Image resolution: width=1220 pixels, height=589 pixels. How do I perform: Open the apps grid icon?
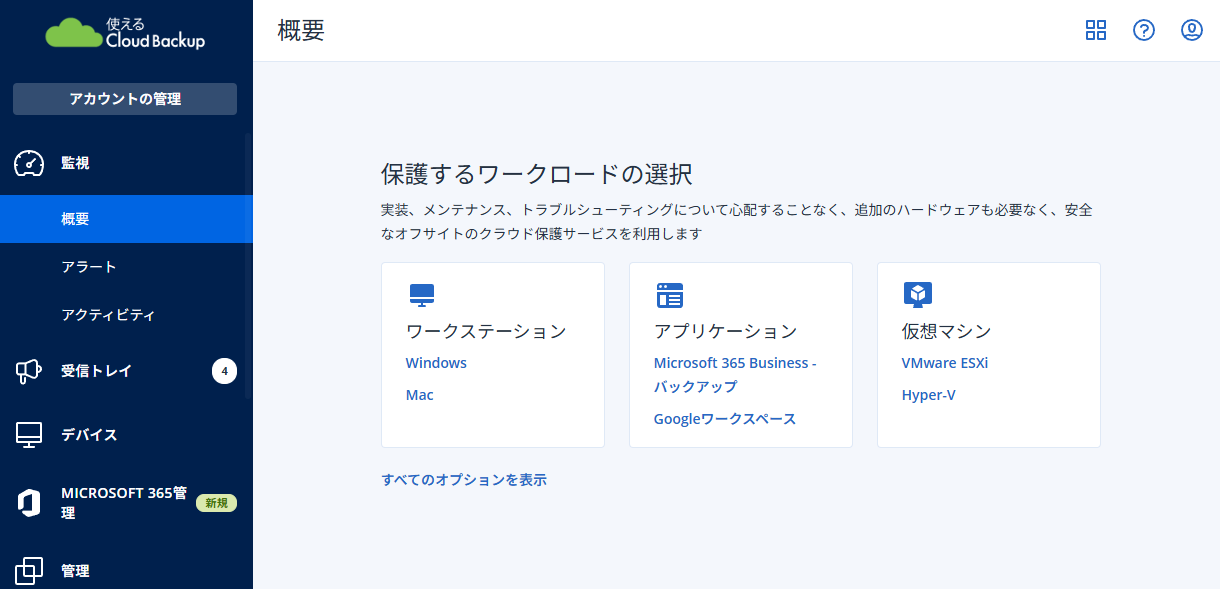1096,30
